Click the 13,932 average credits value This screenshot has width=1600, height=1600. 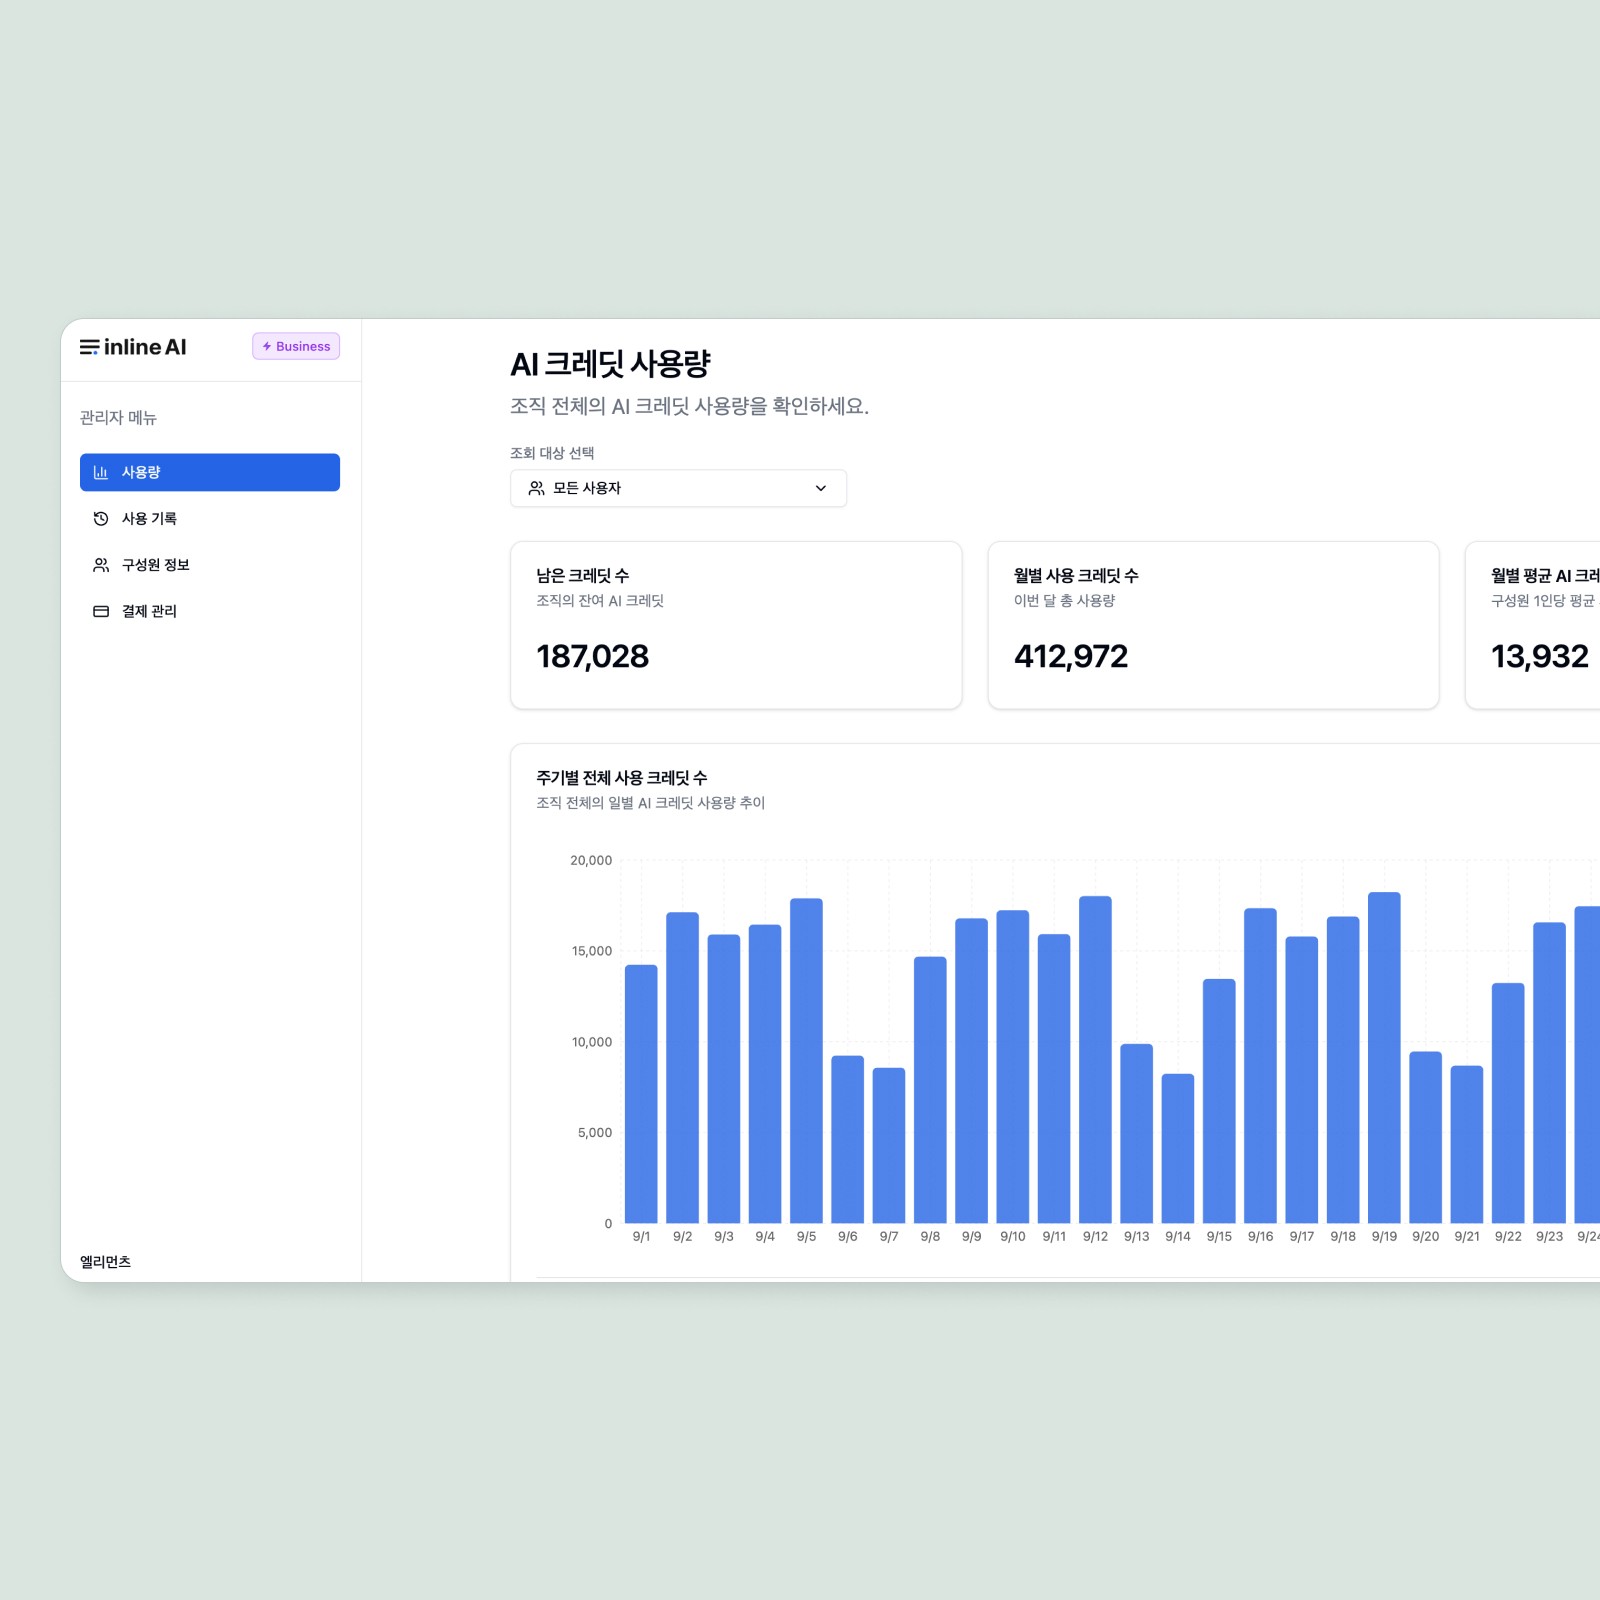click(x=1539, y=656)
